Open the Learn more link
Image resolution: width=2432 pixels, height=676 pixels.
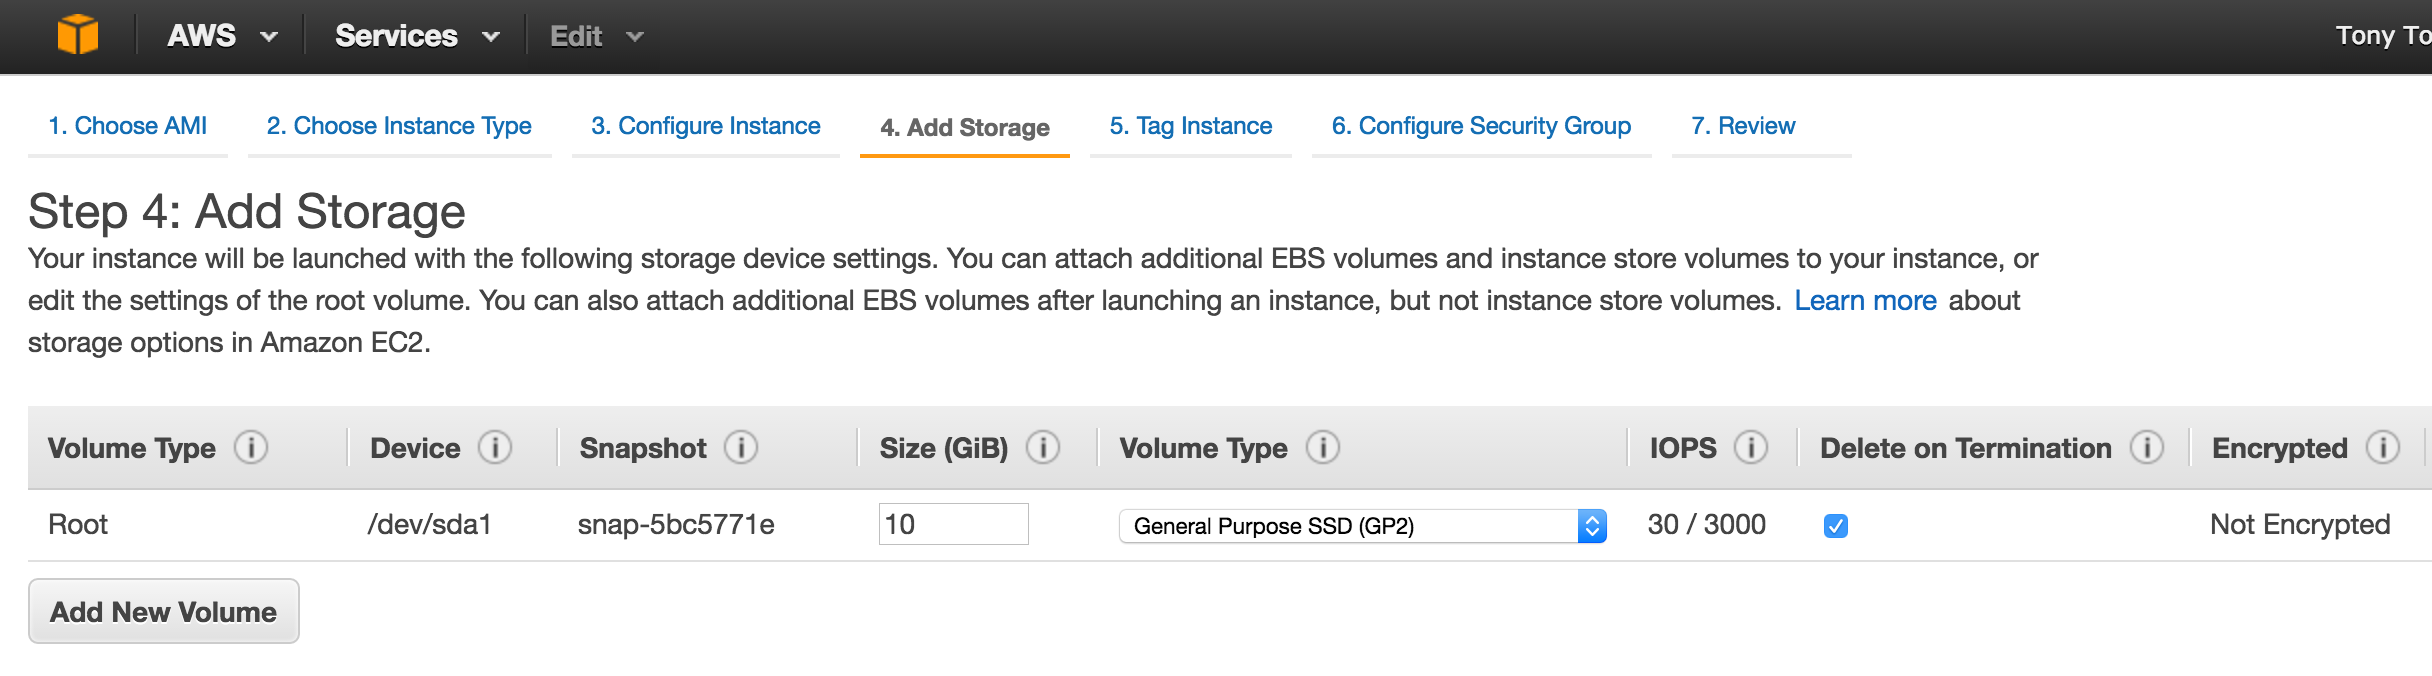click(x=1865, y=300)
